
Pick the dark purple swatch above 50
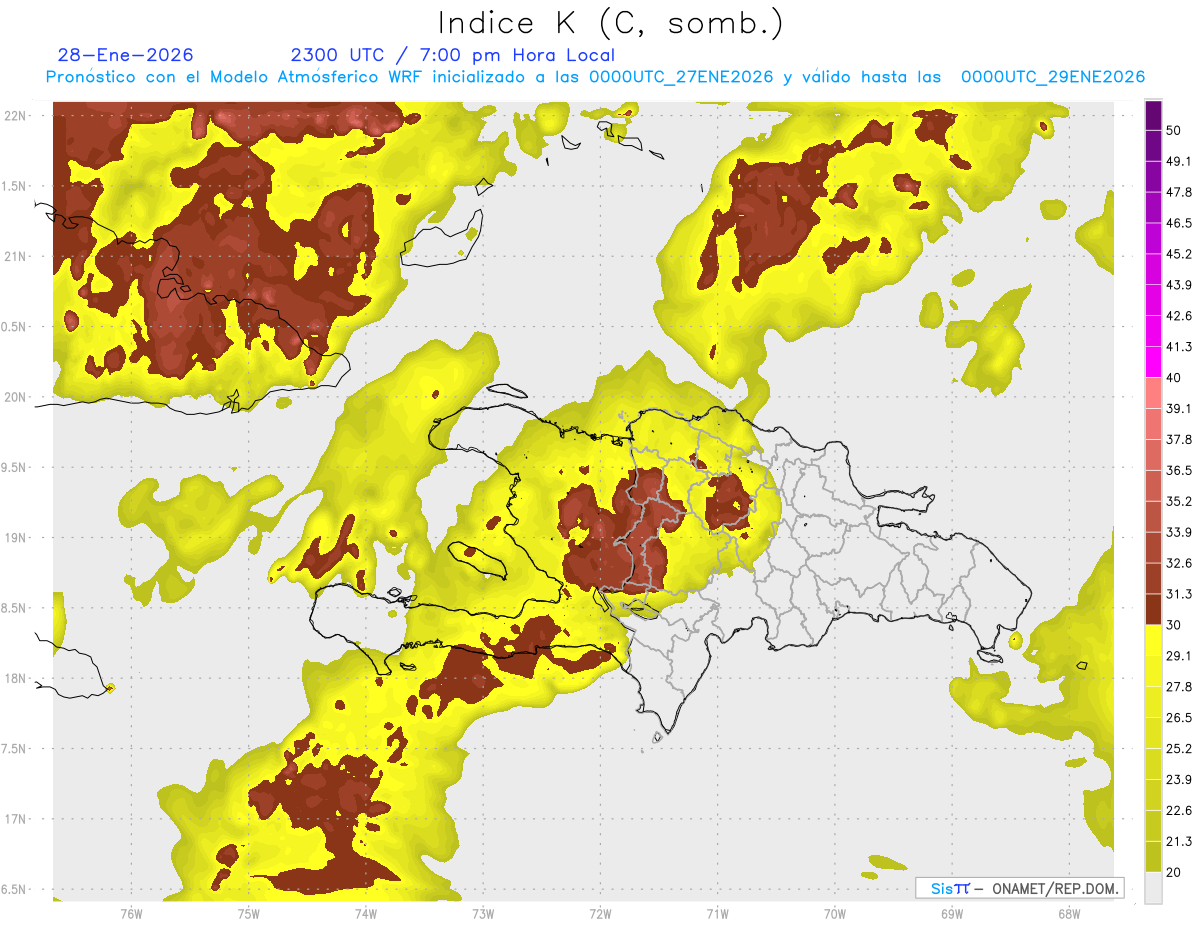(x=1153, y=116)
